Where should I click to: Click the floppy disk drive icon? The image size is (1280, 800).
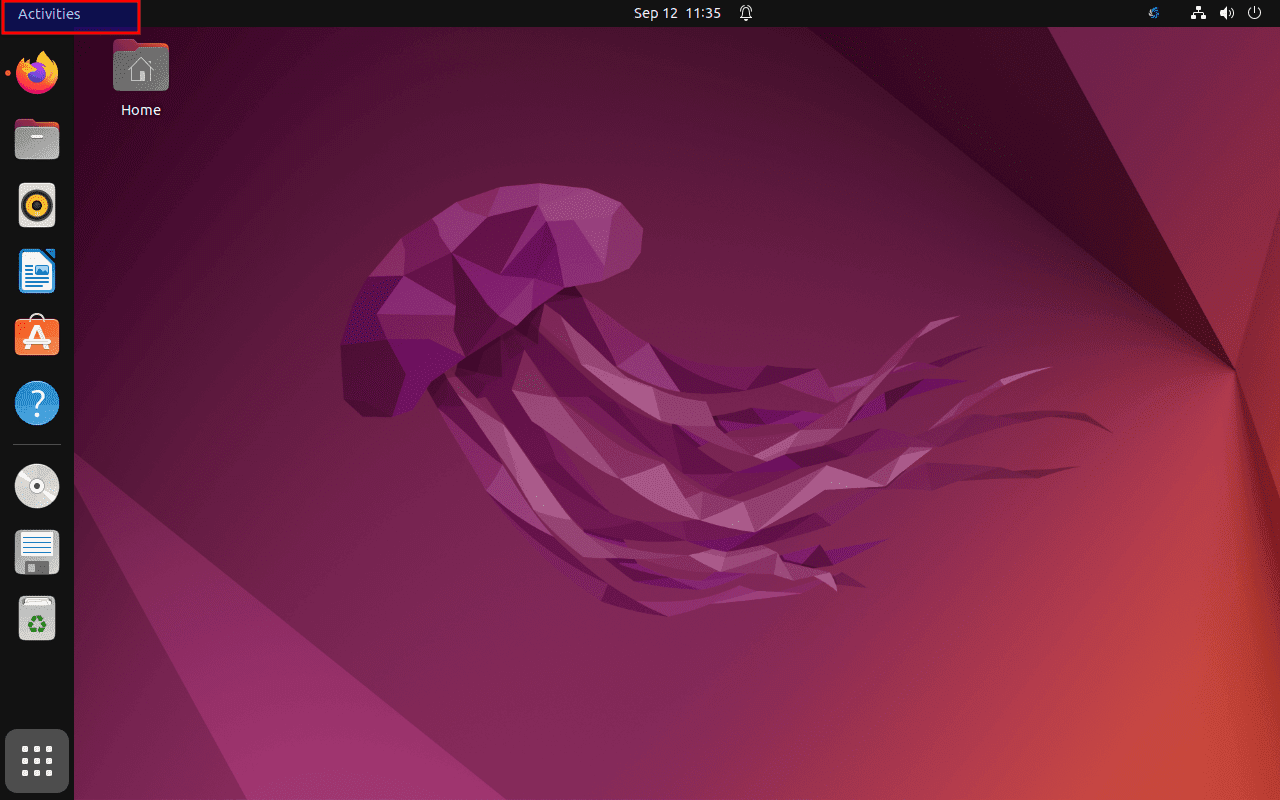[x=37, y=553]
